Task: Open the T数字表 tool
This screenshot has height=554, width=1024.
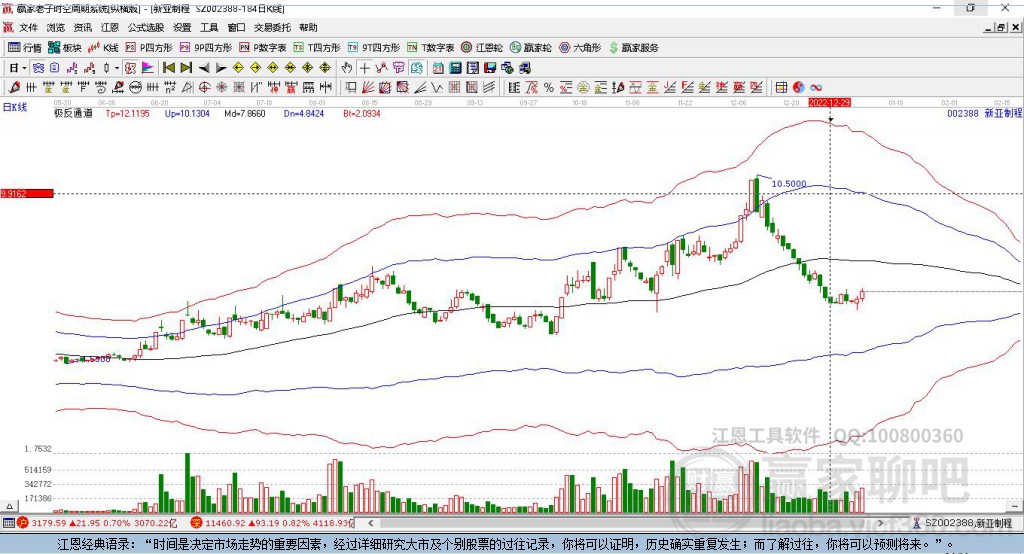Action: [x=430, y=48]
